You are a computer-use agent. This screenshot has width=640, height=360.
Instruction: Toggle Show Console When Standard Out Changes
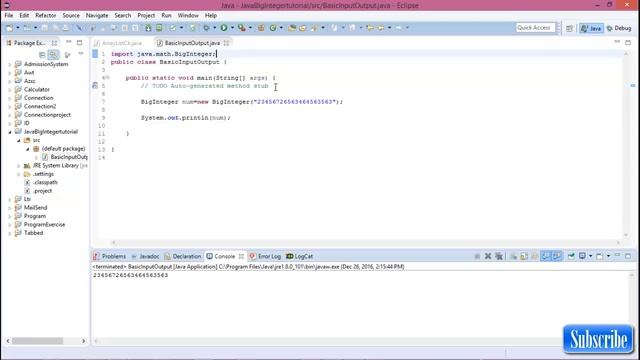point(545,256)
